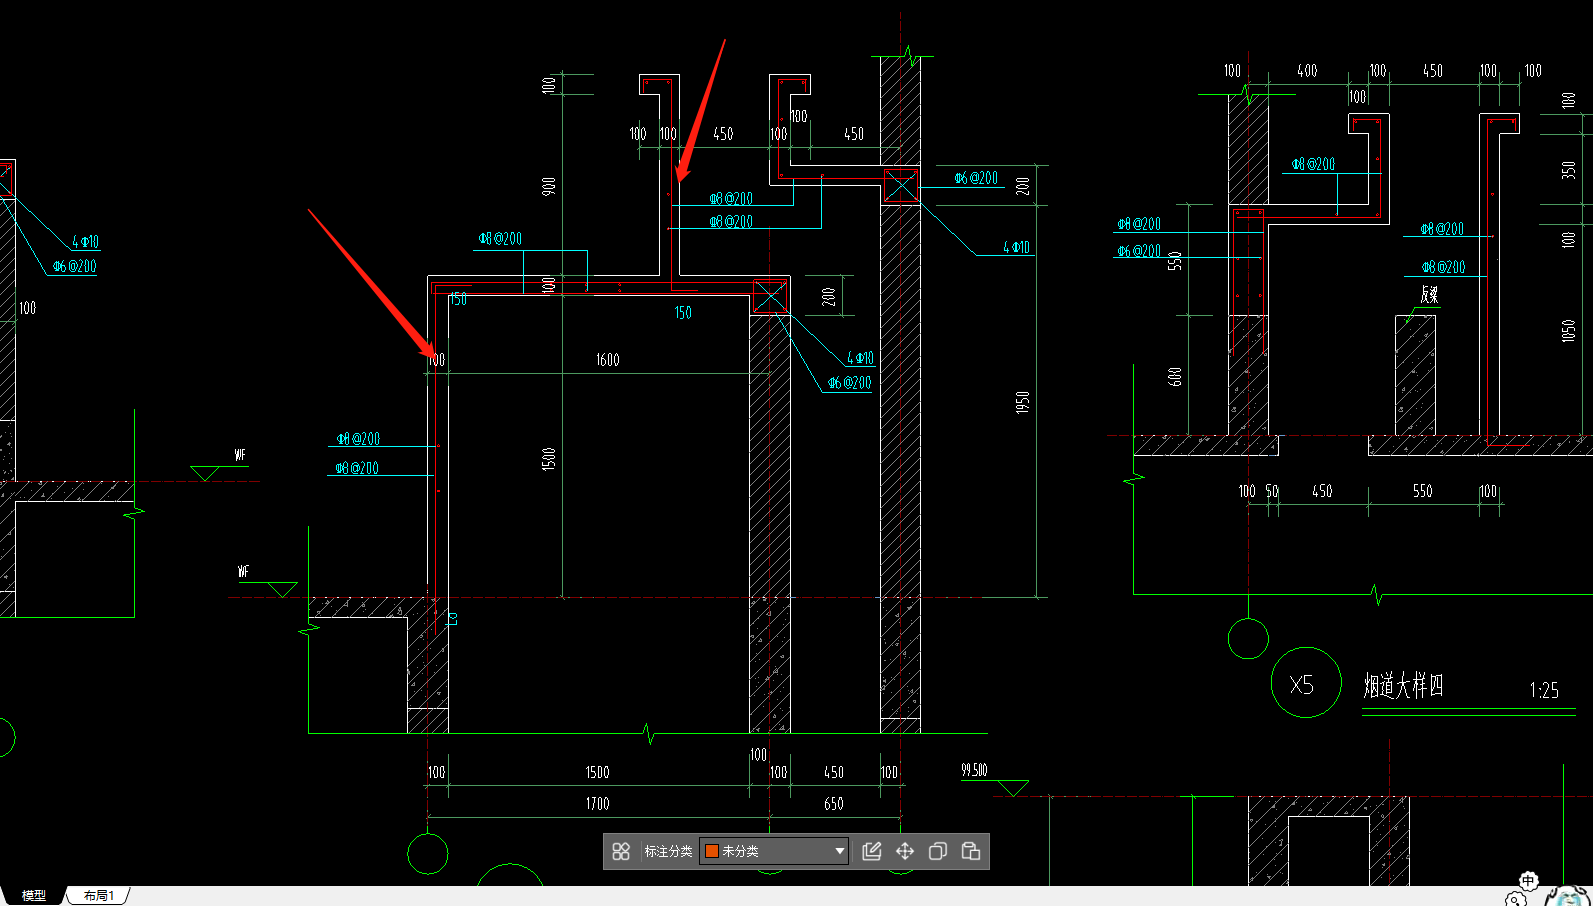
Task: Expand the 未分类 annotation category dropdown
Action: (x=774, y=851)
